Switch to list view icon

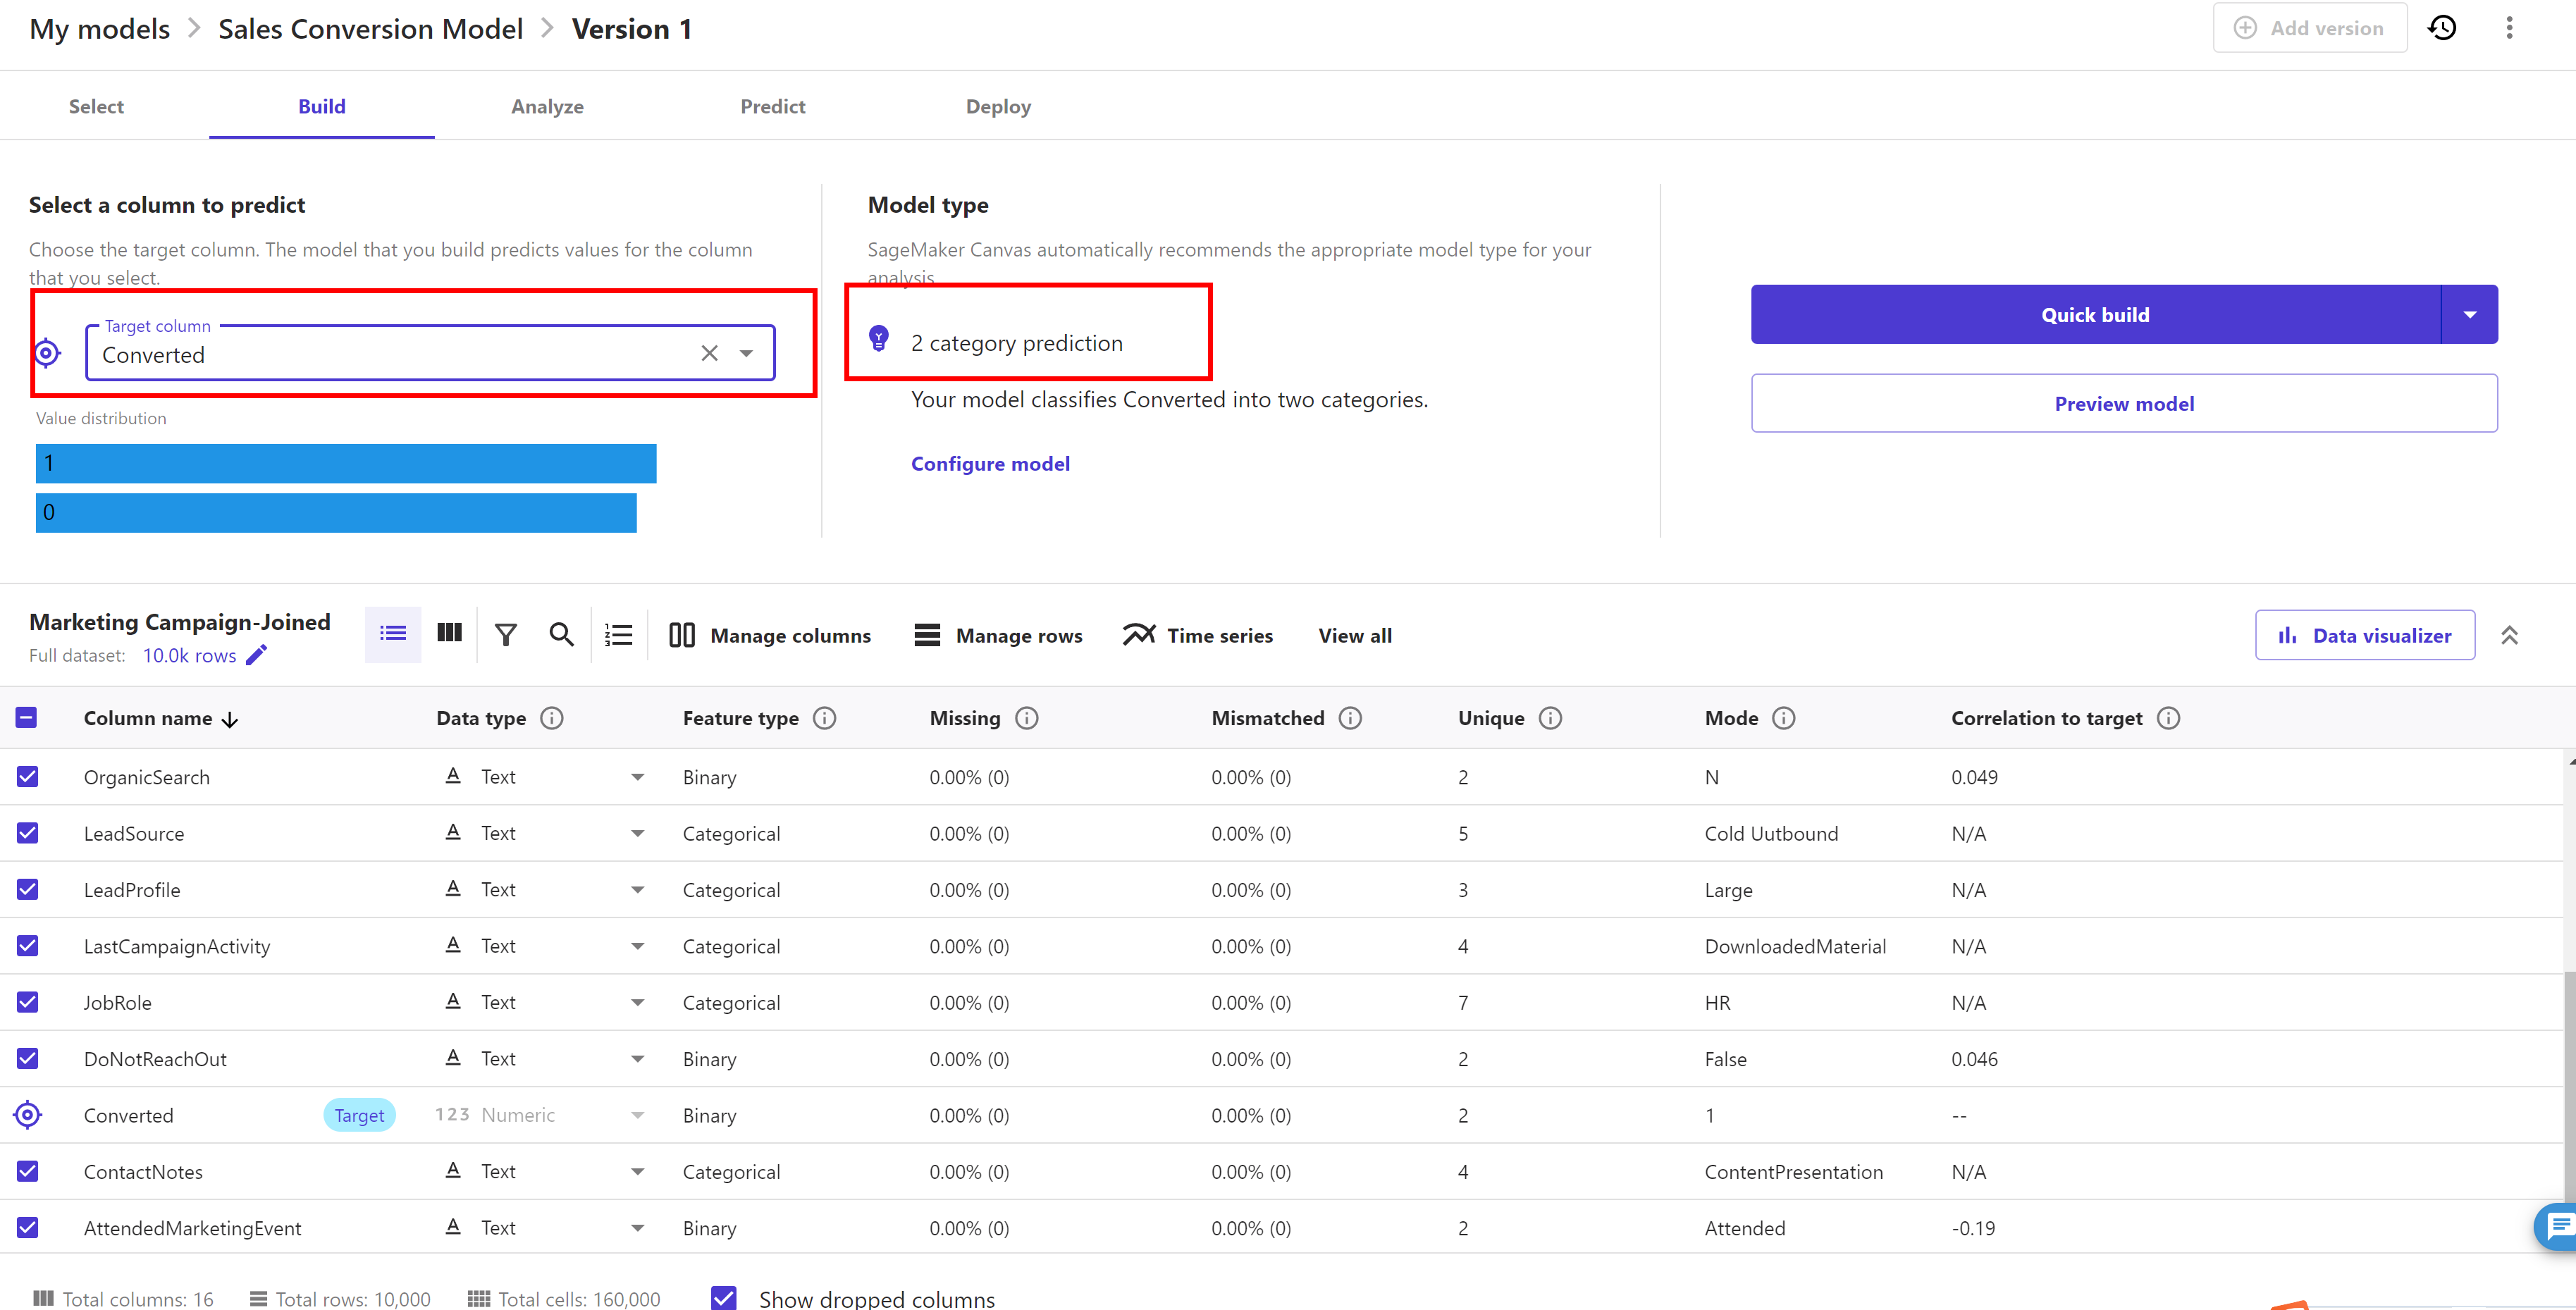pos(392,634)
